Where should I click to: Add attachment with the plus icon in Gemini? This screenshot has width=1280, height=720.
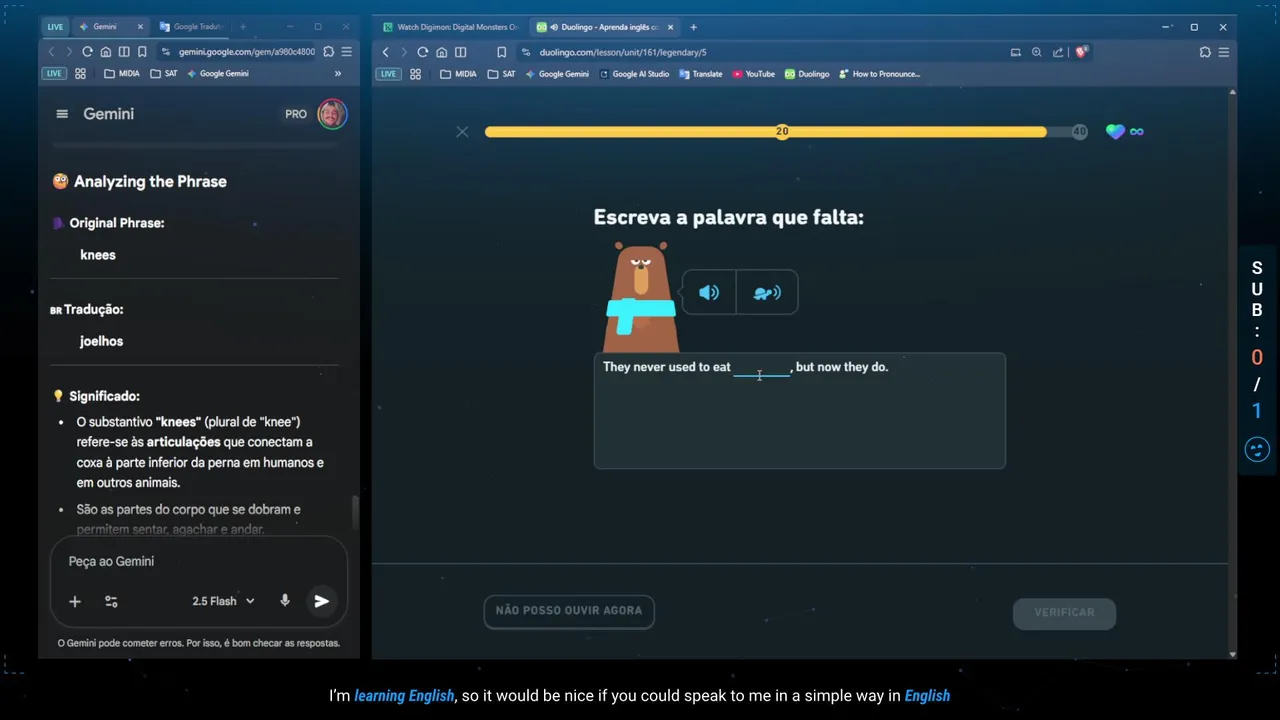pos(75,601)
